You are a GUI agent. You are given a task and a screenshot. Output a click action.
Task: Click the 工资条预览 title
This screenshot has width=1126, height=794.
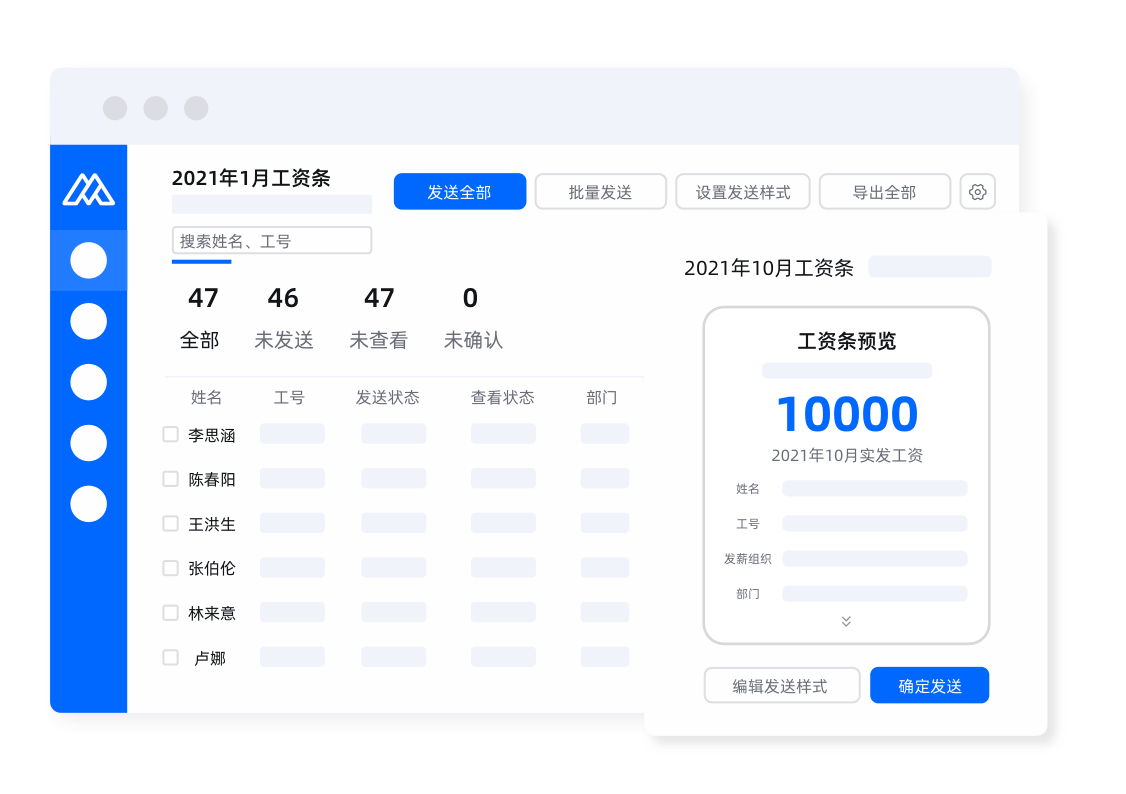tap(847, 341)
